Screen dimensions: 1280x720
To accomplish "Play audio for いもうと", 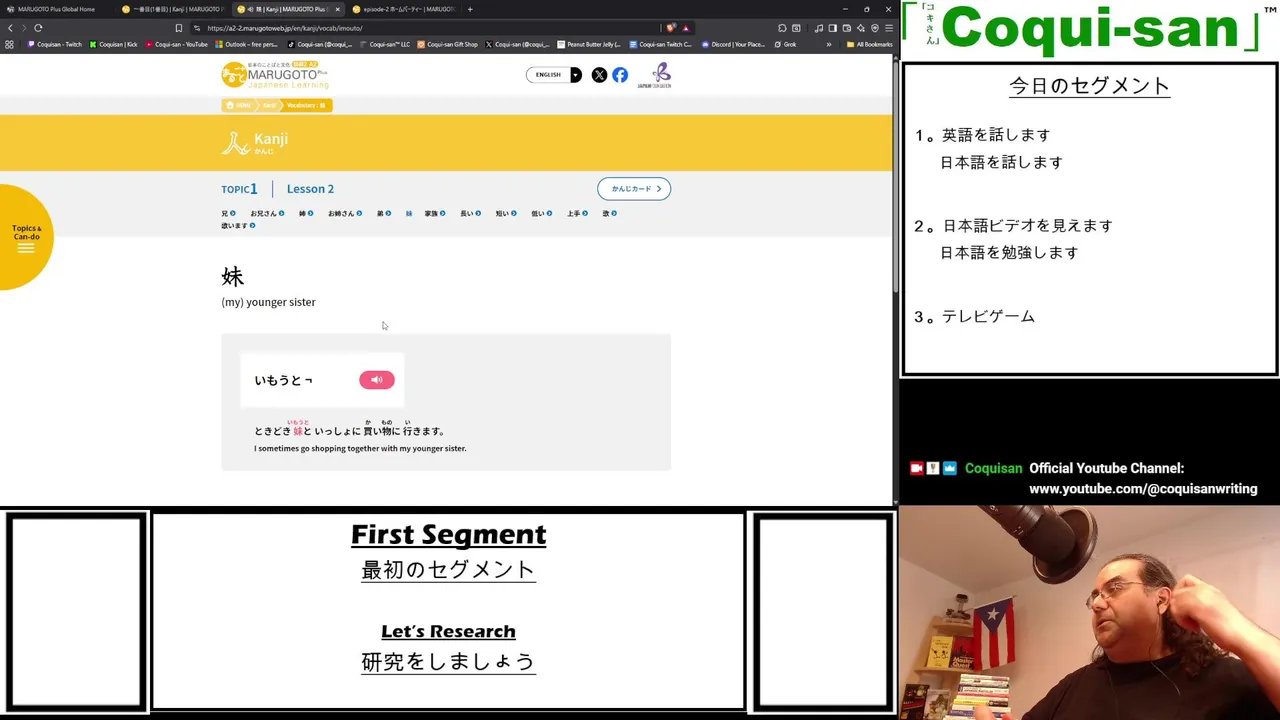I will [x=377, y=380].
